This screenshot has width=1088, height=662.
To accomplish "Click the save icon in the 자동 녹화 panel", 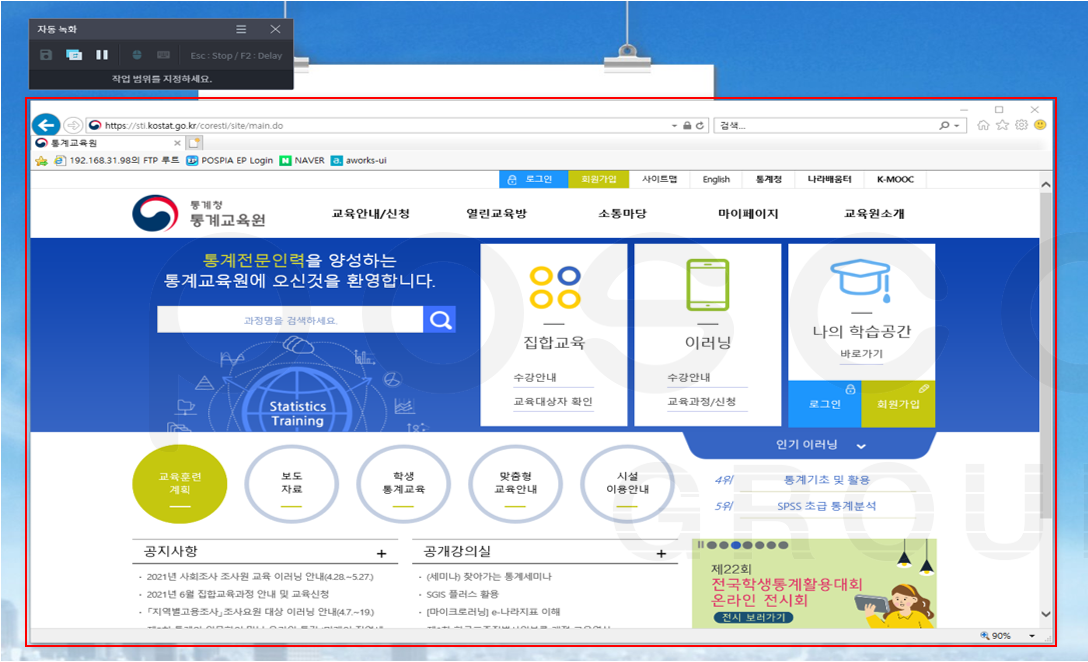I will [x=46, y=55].
